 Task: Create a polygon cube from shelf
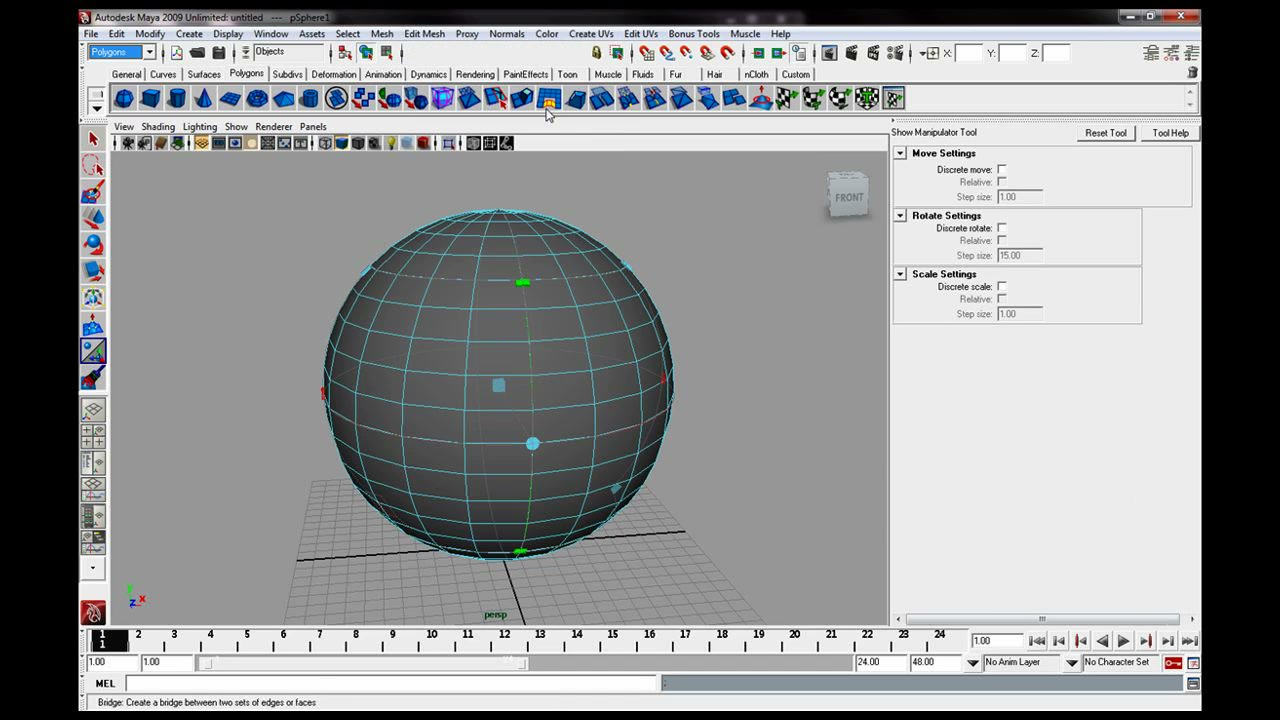[150, 98]
